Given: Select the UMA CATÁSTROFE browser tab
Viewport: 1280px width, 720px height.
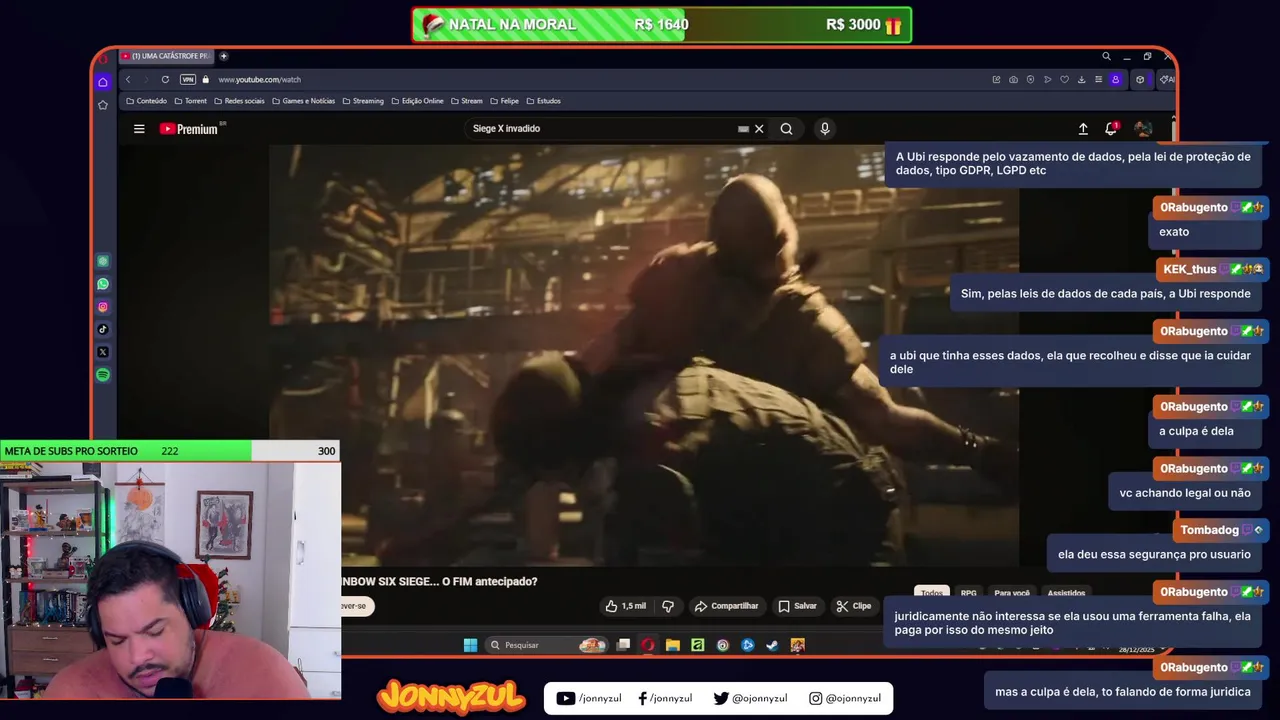Looking at the screenshot, I should [165, 56].
